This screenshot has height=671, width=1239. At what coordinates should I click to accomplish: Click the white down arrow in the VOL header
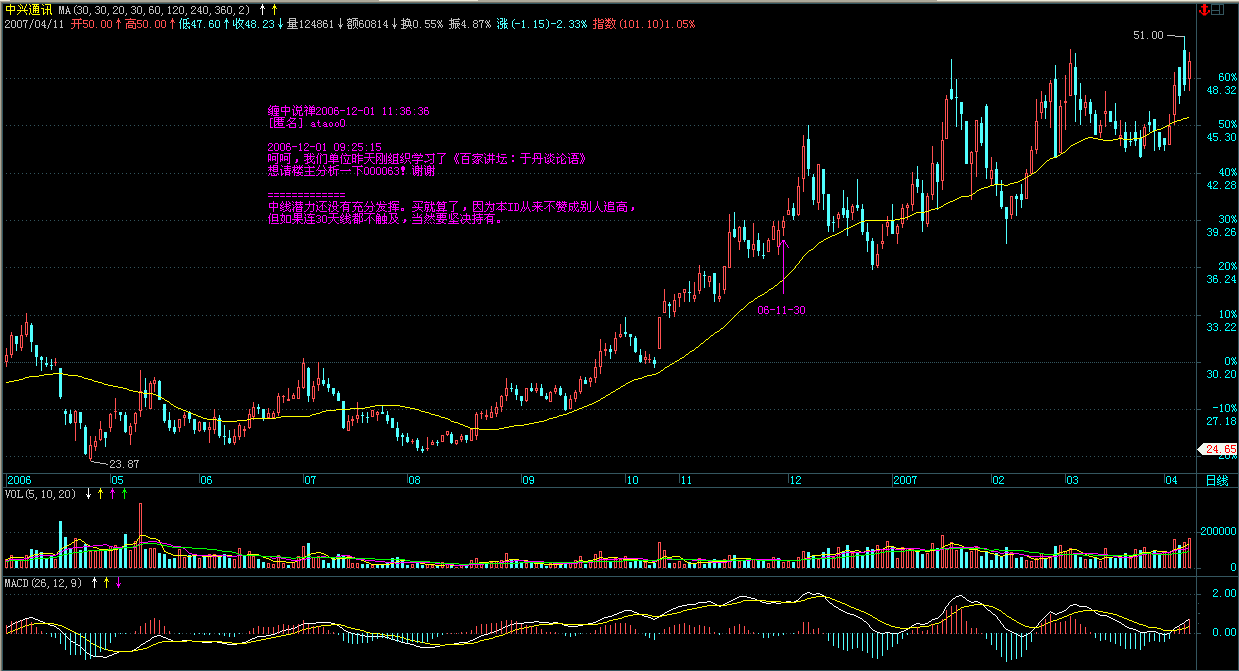coord(88,494)
